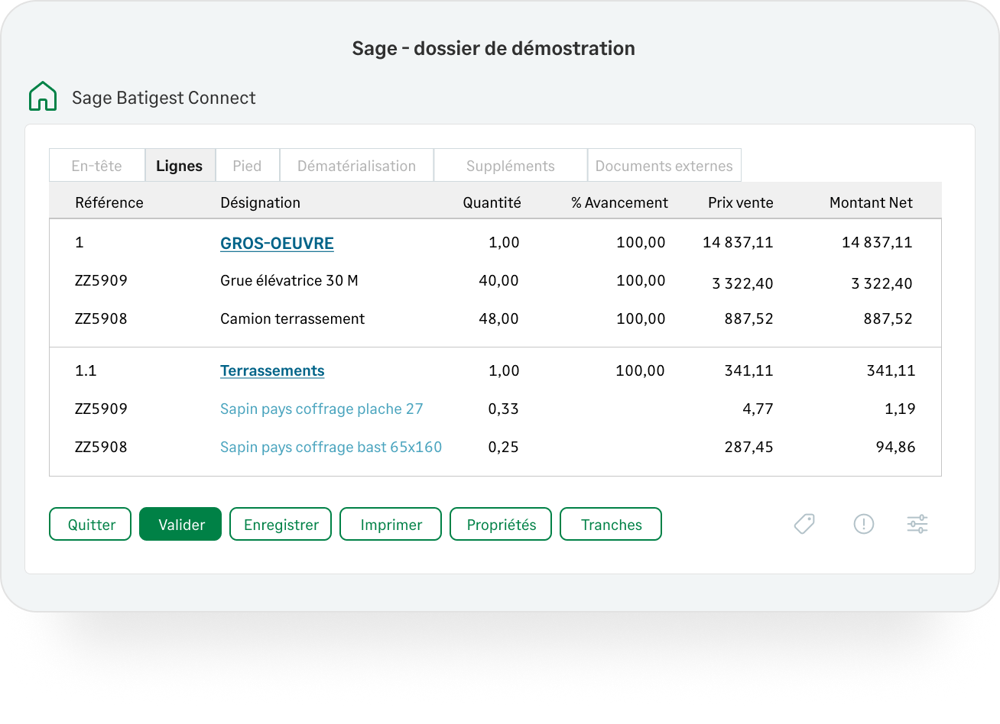Click quantity 0,33 cell
This screenshot has height=724, width=1000.
(503, 409)
